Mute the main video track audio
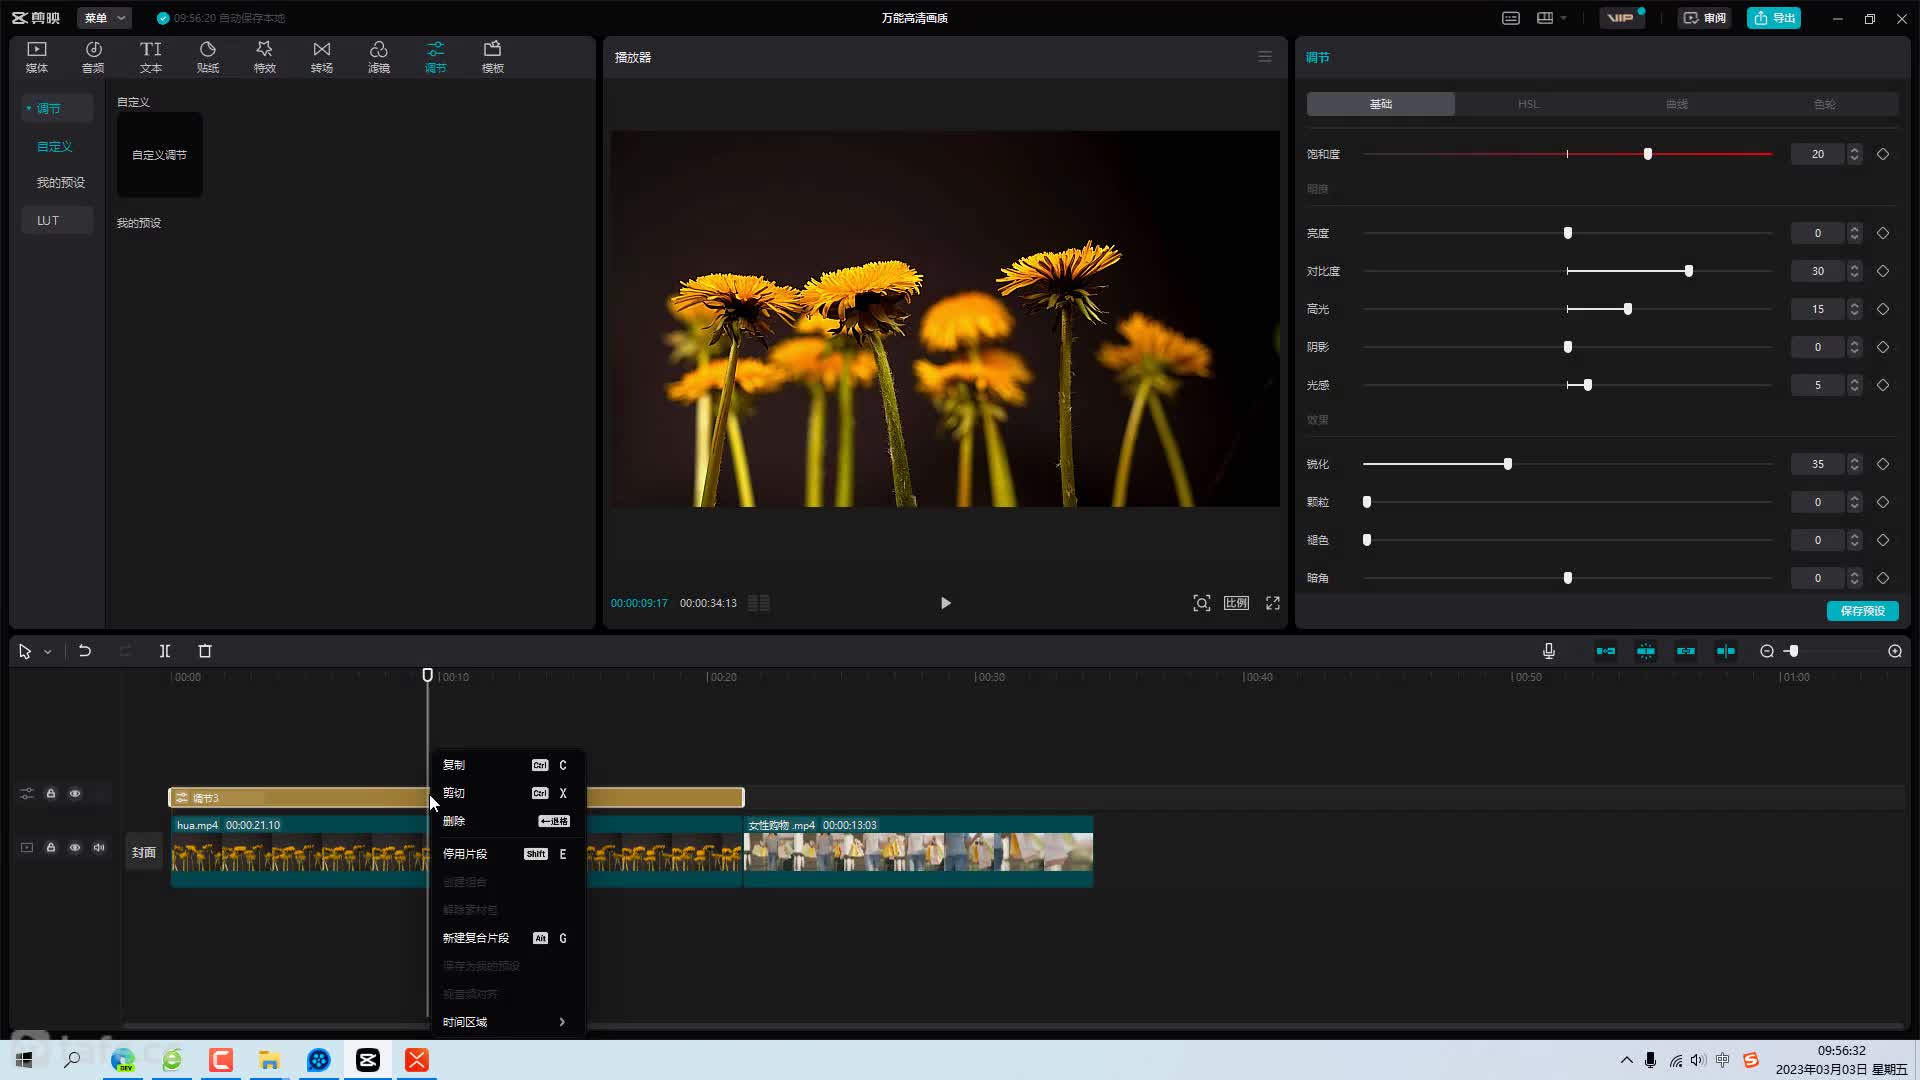This screenshot has width=1920, height=1080. [x=99, y=847]
